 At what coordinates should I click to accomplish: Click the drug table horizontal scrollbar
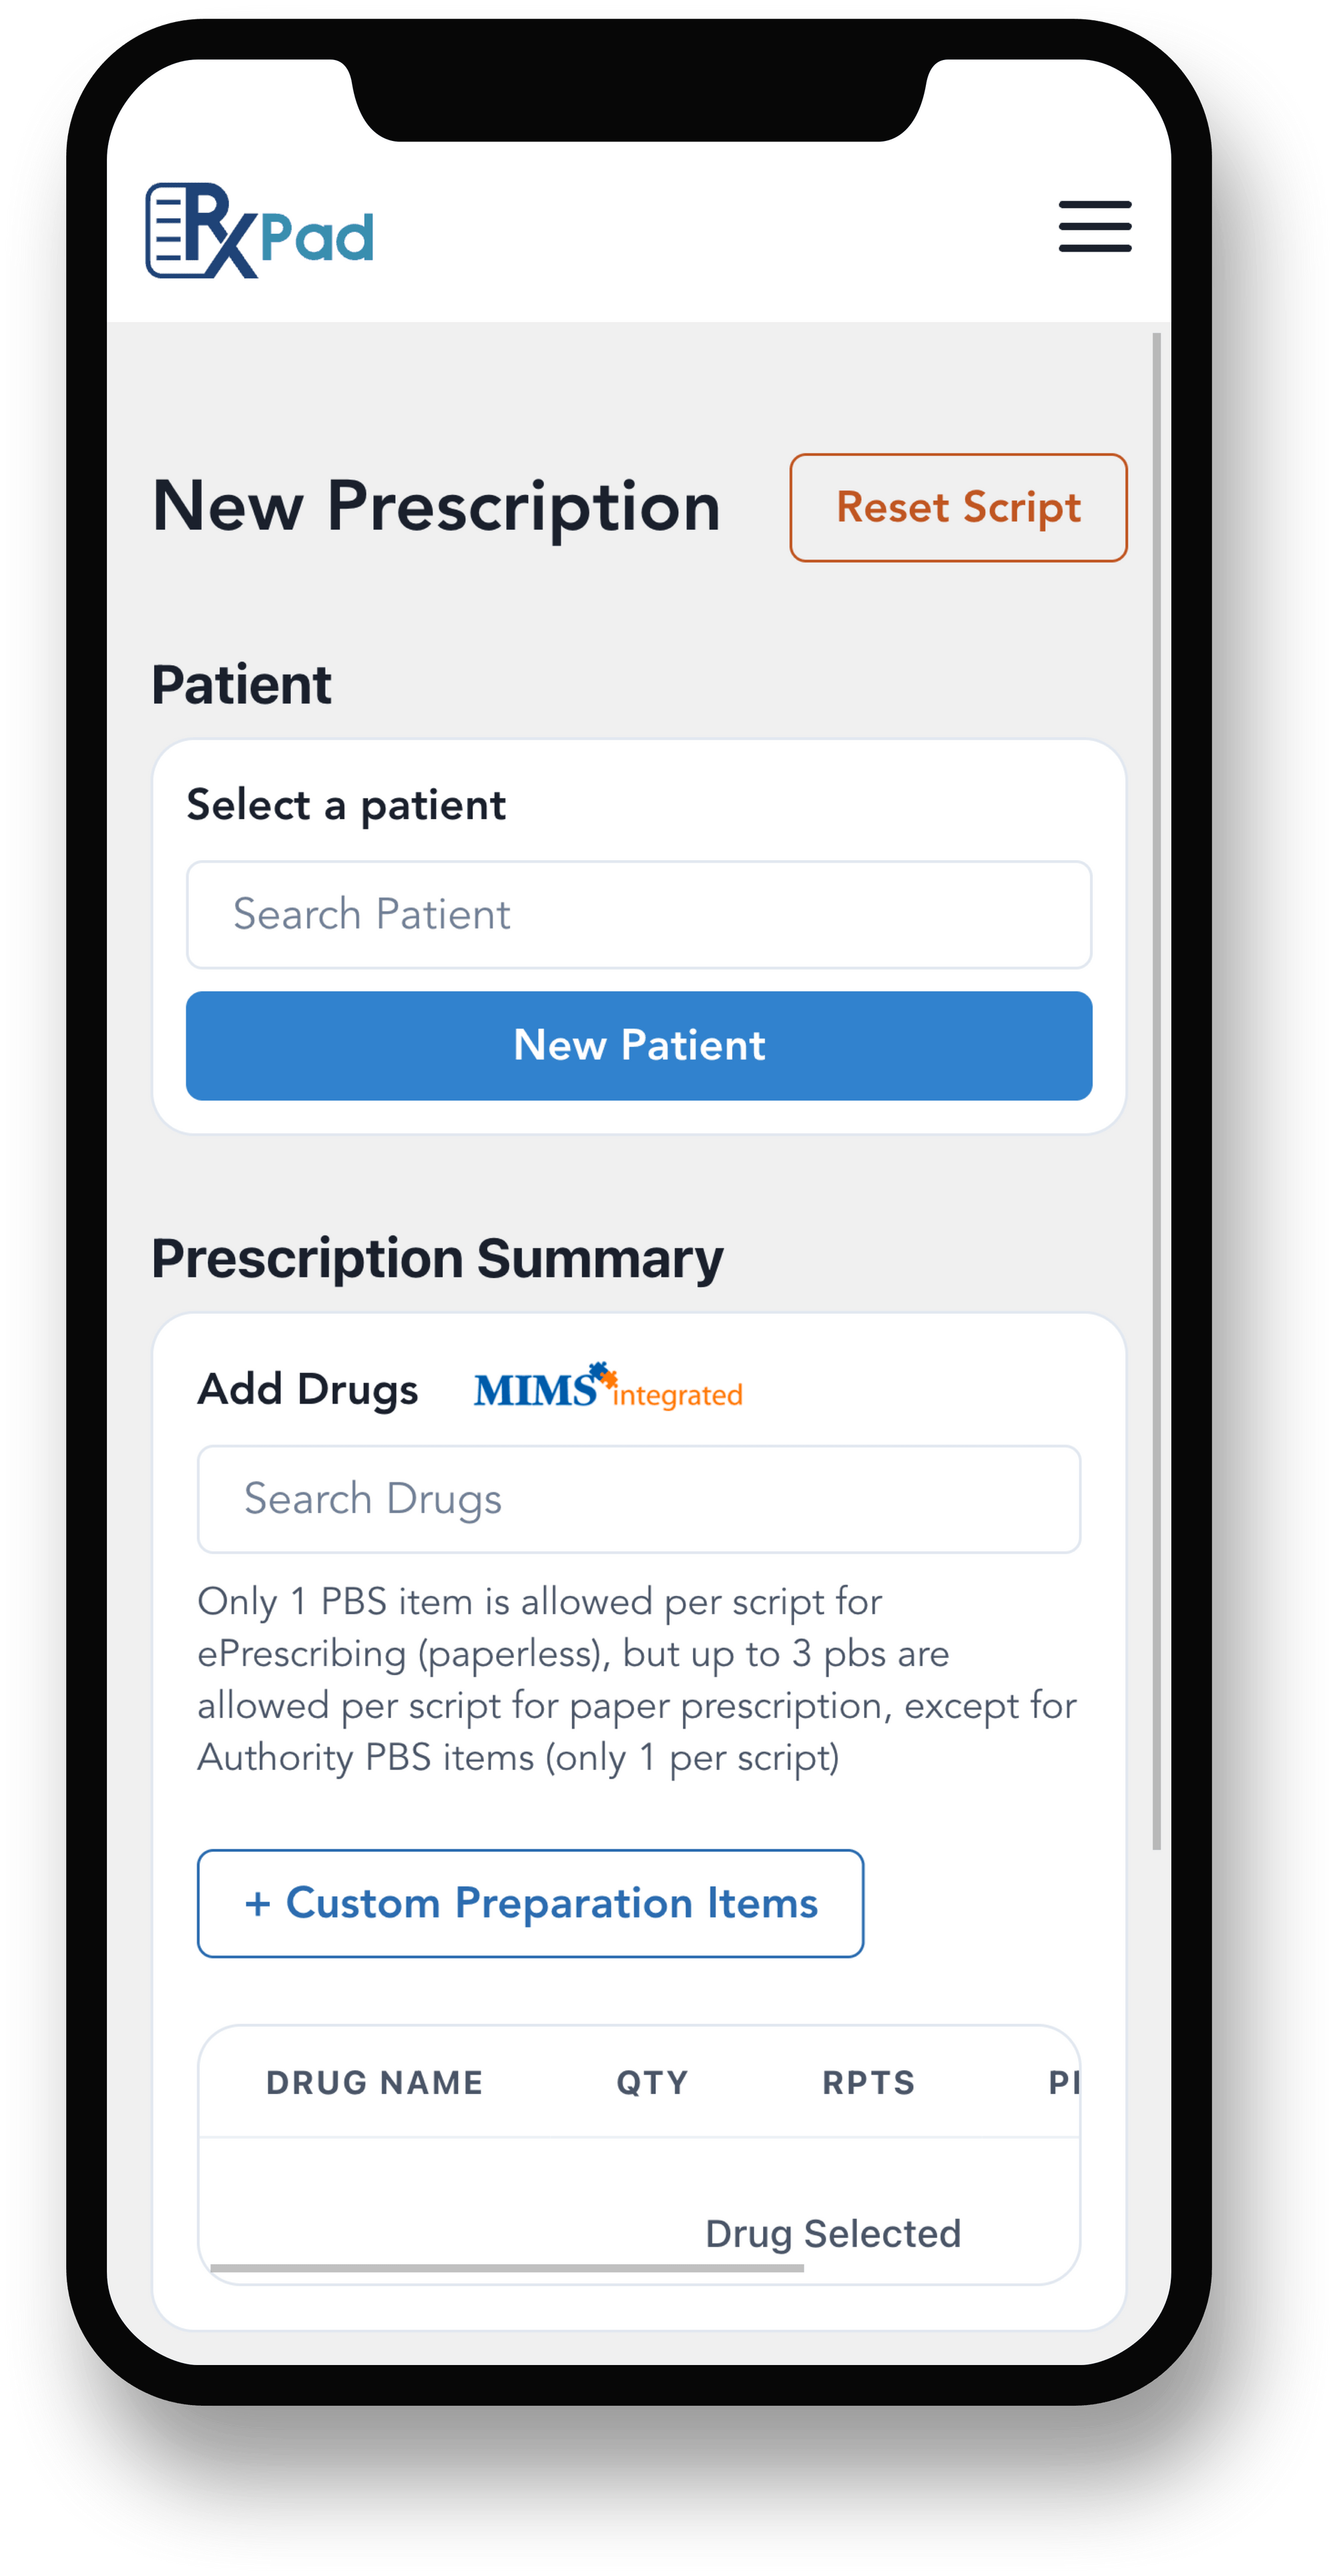[x=507, y=2268]
